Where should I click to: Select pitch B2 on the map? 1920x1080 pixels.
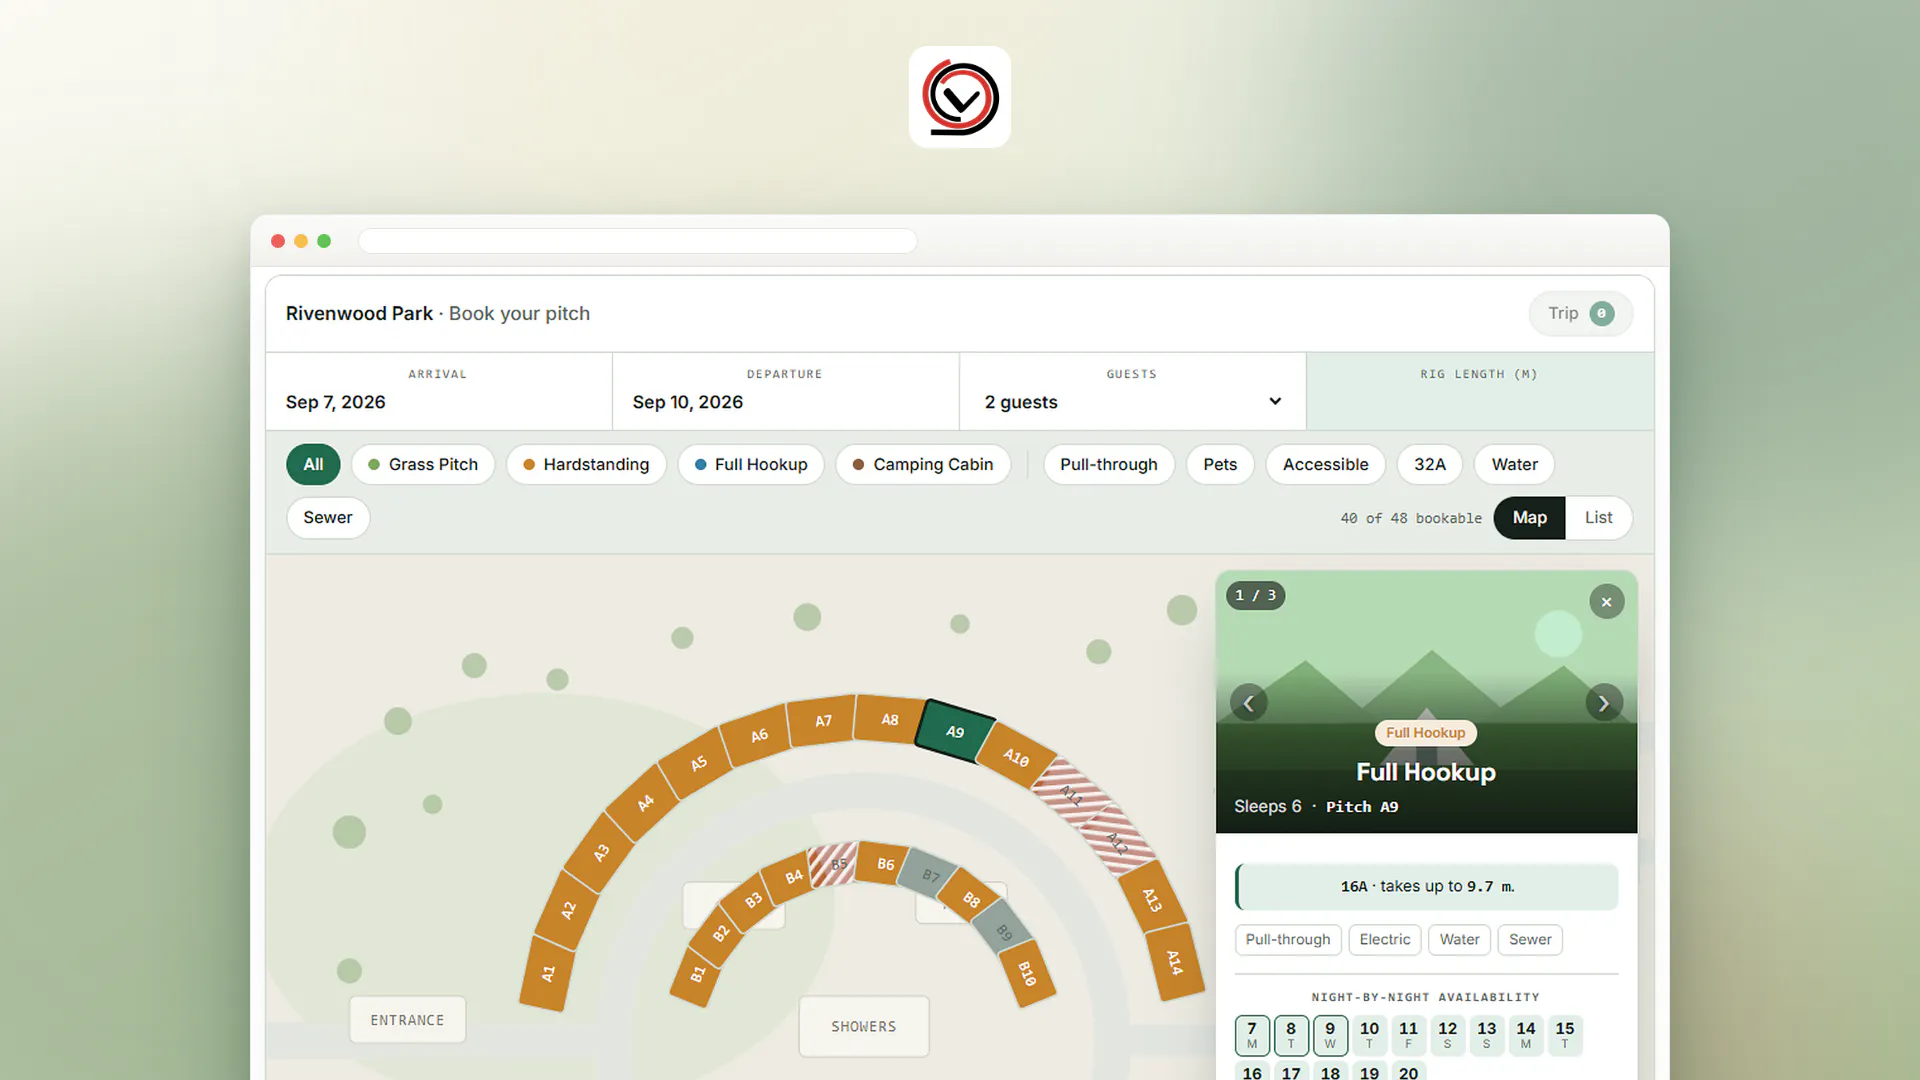[x=721, y=933]
